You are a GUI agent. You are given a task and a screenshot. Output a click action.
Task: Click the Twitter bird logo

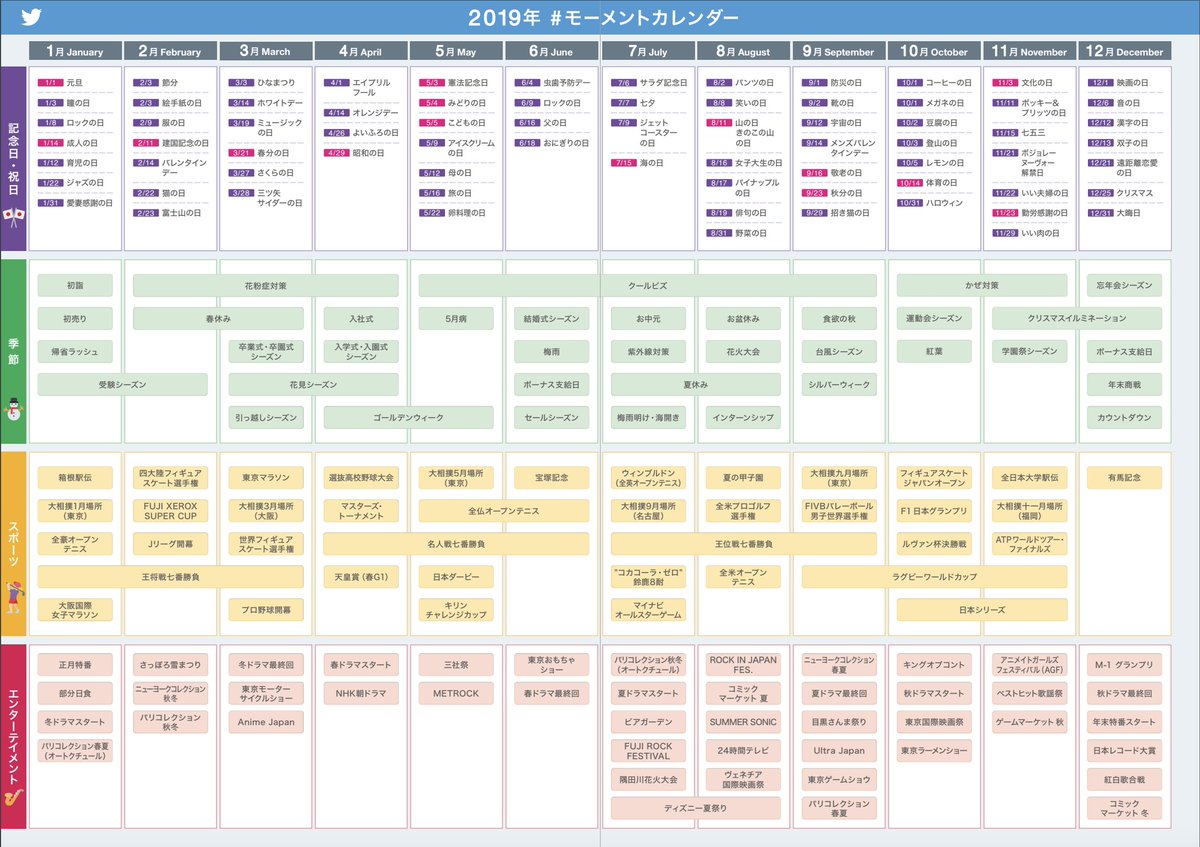click(30, 17)
